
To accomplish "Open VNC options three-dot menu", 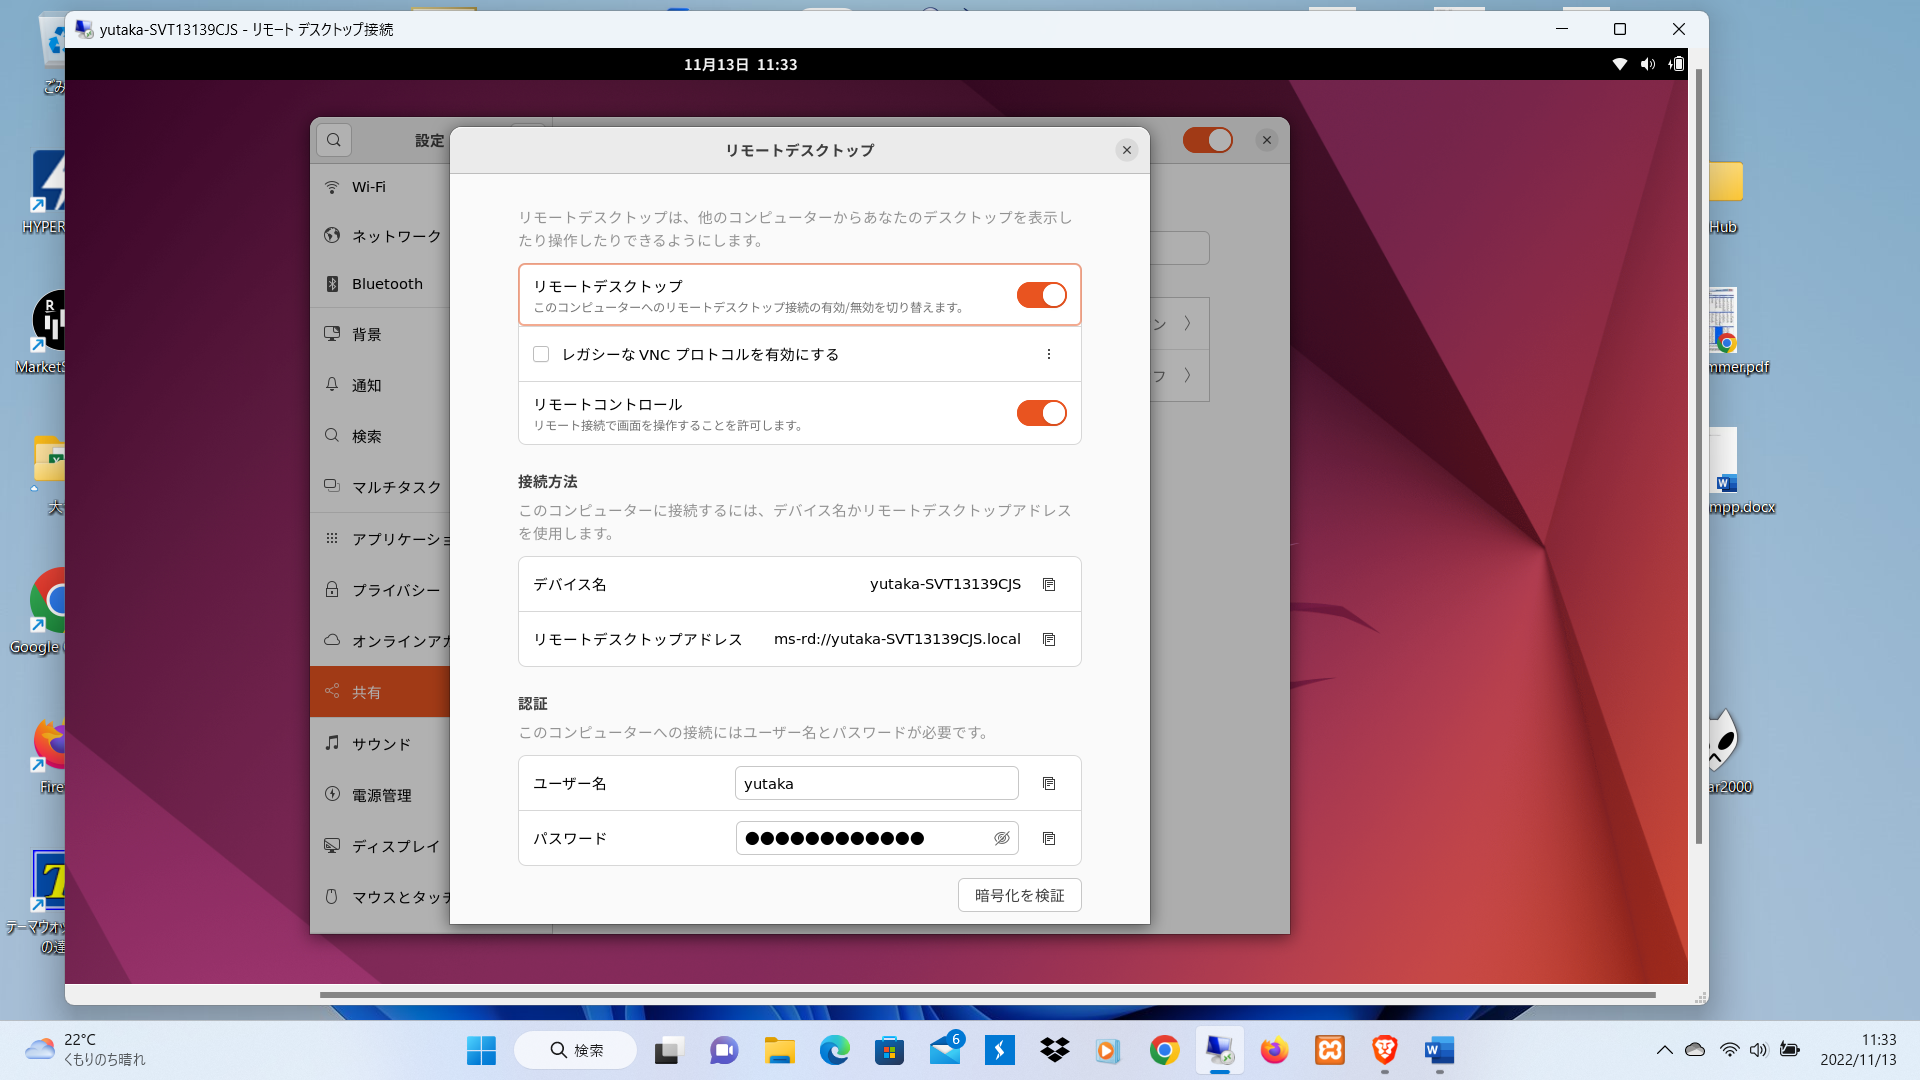I will (1048, 354).
